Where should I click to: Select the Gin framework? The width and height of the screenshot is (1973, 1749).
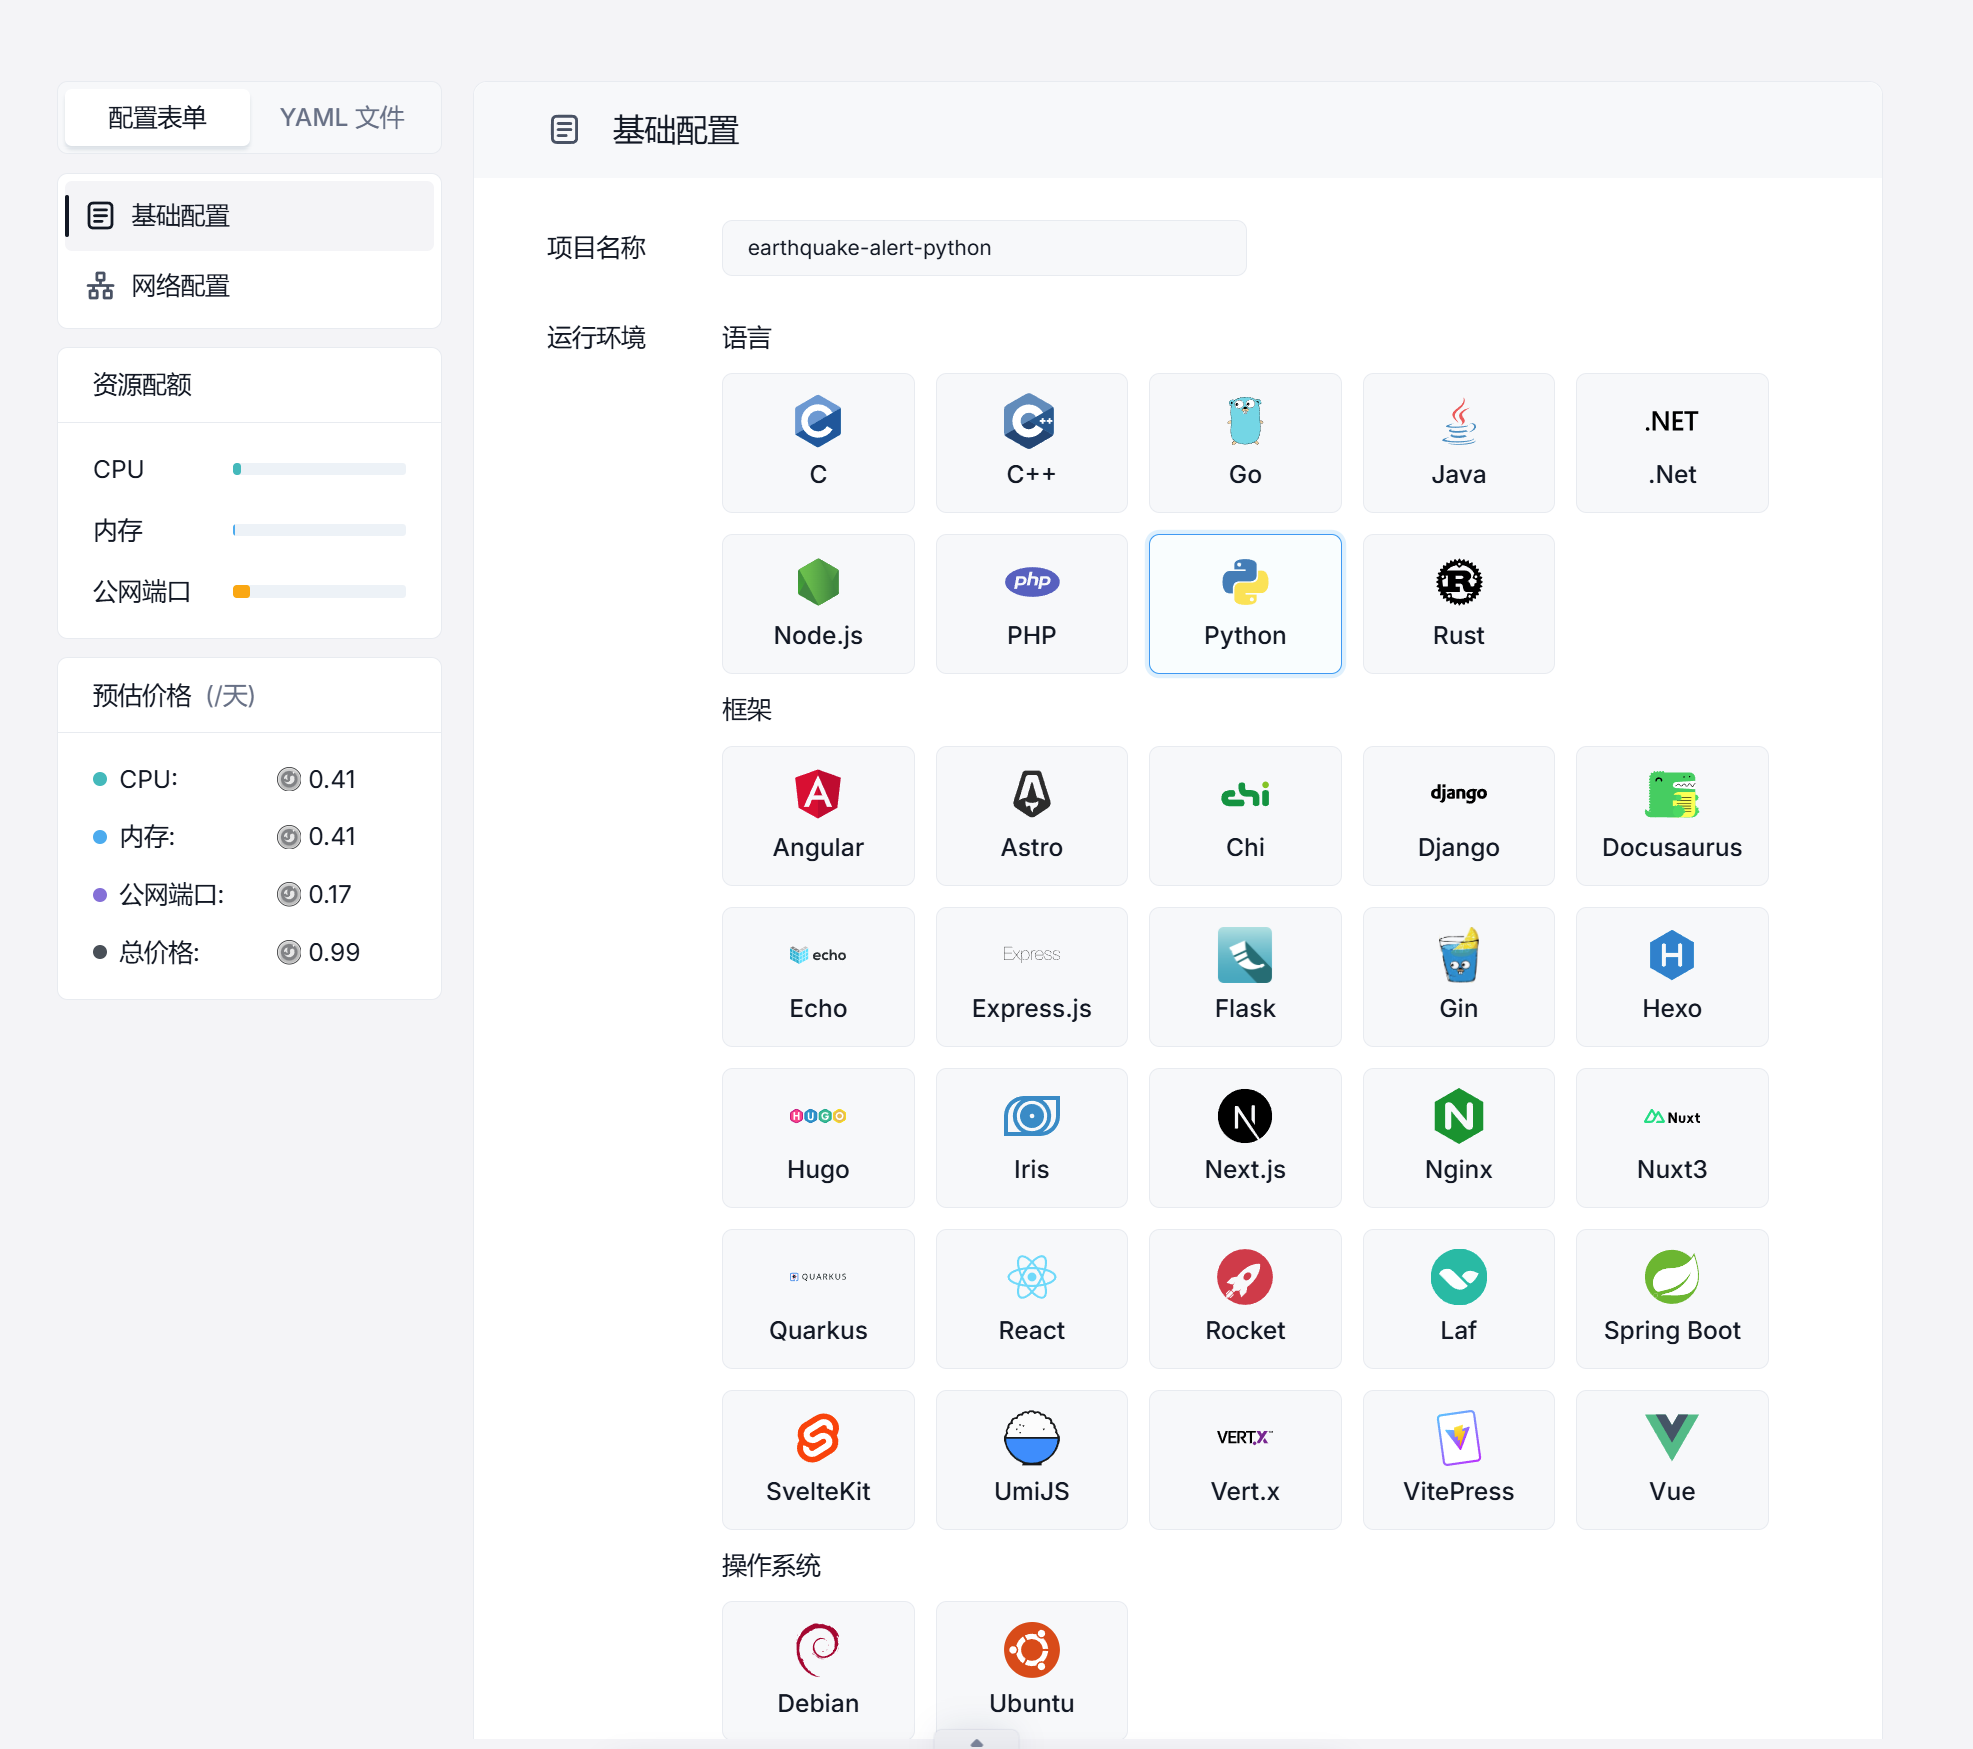point(1458,977)
